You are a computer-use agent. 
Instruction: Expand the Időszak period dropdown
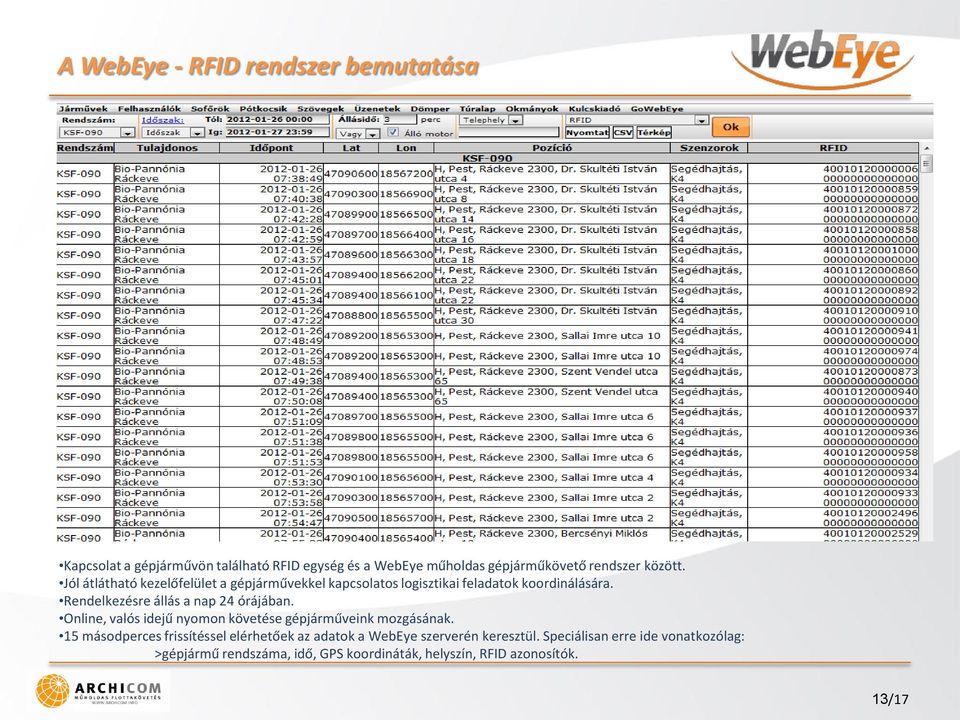[197, 133]
